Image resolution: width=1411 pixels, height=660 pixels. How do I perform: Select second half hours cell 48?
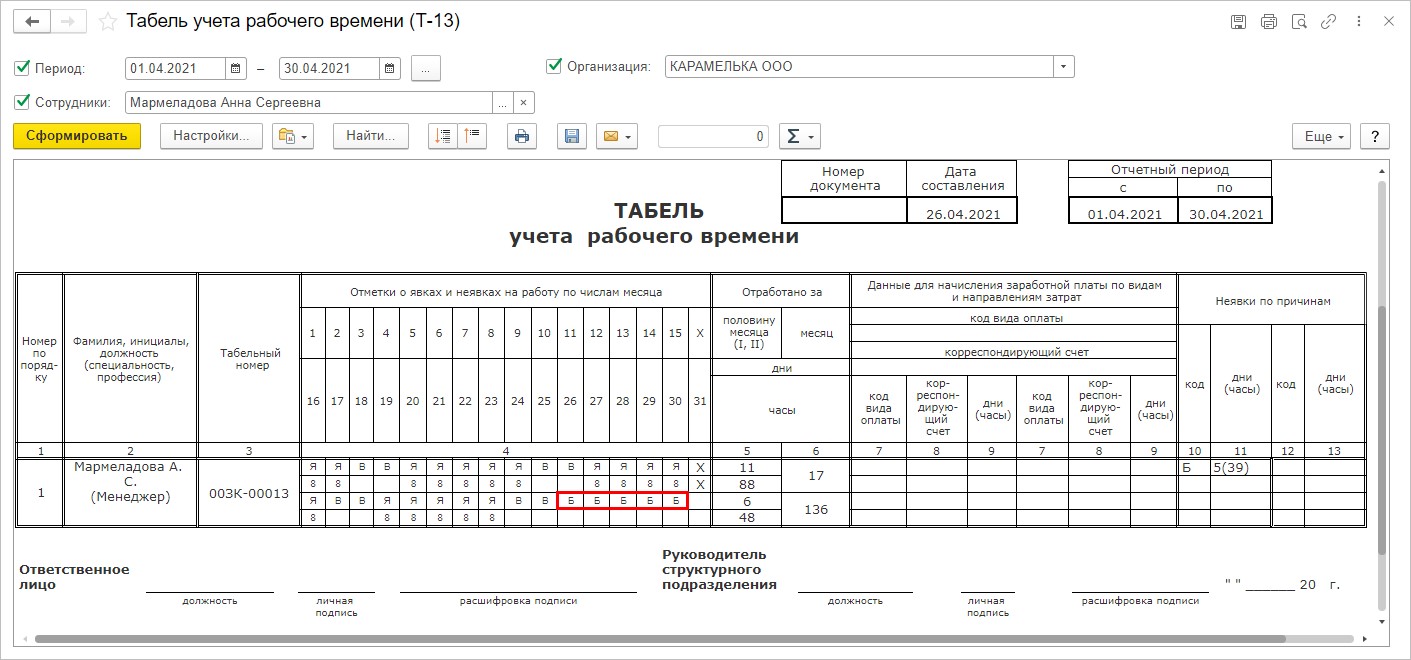coord(746,518)
